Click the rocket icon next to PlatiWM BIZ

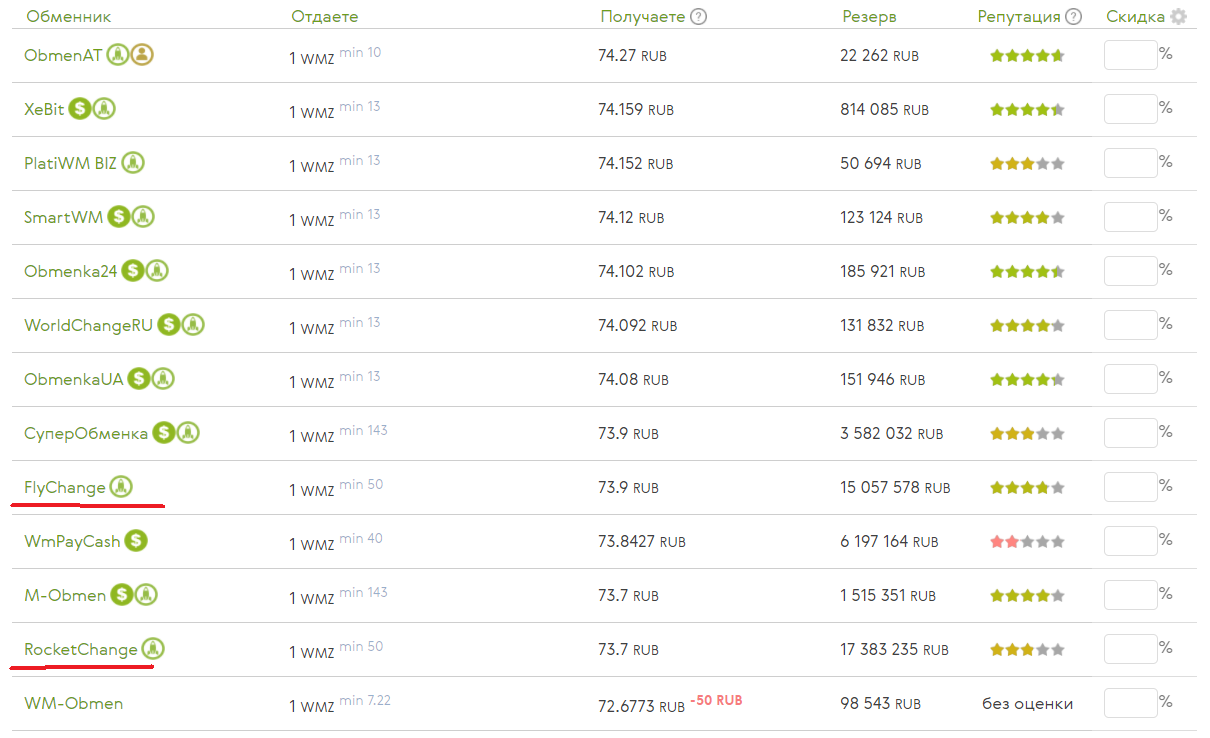[133, 163]
